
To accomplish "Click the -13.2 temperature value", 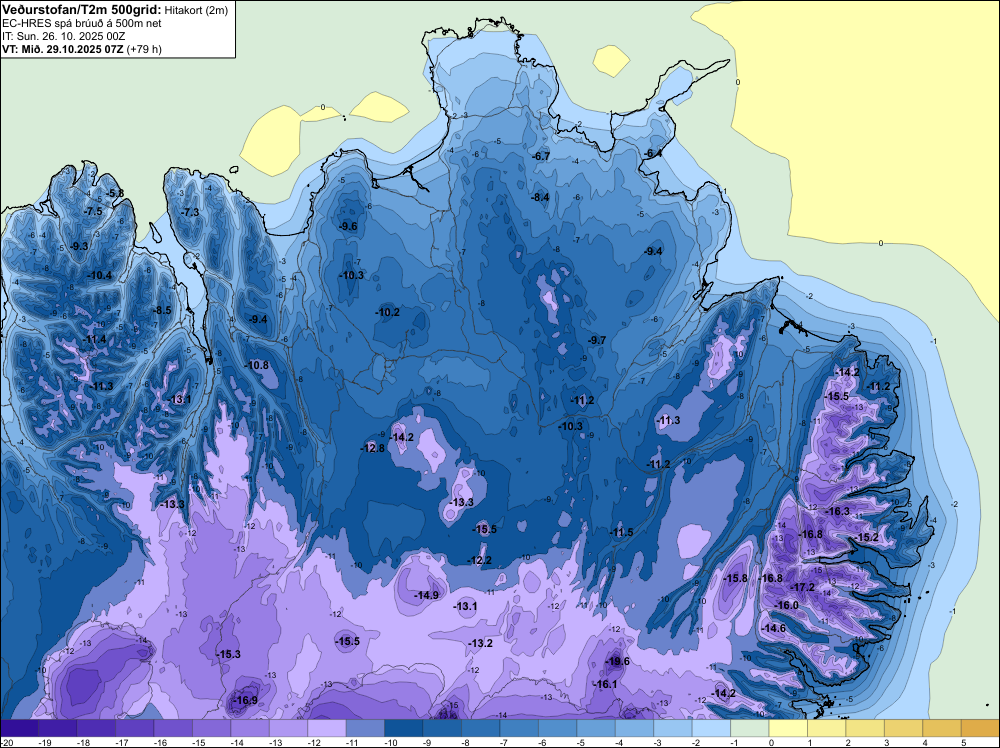I will pyautogui.click(x=480, y=643).
